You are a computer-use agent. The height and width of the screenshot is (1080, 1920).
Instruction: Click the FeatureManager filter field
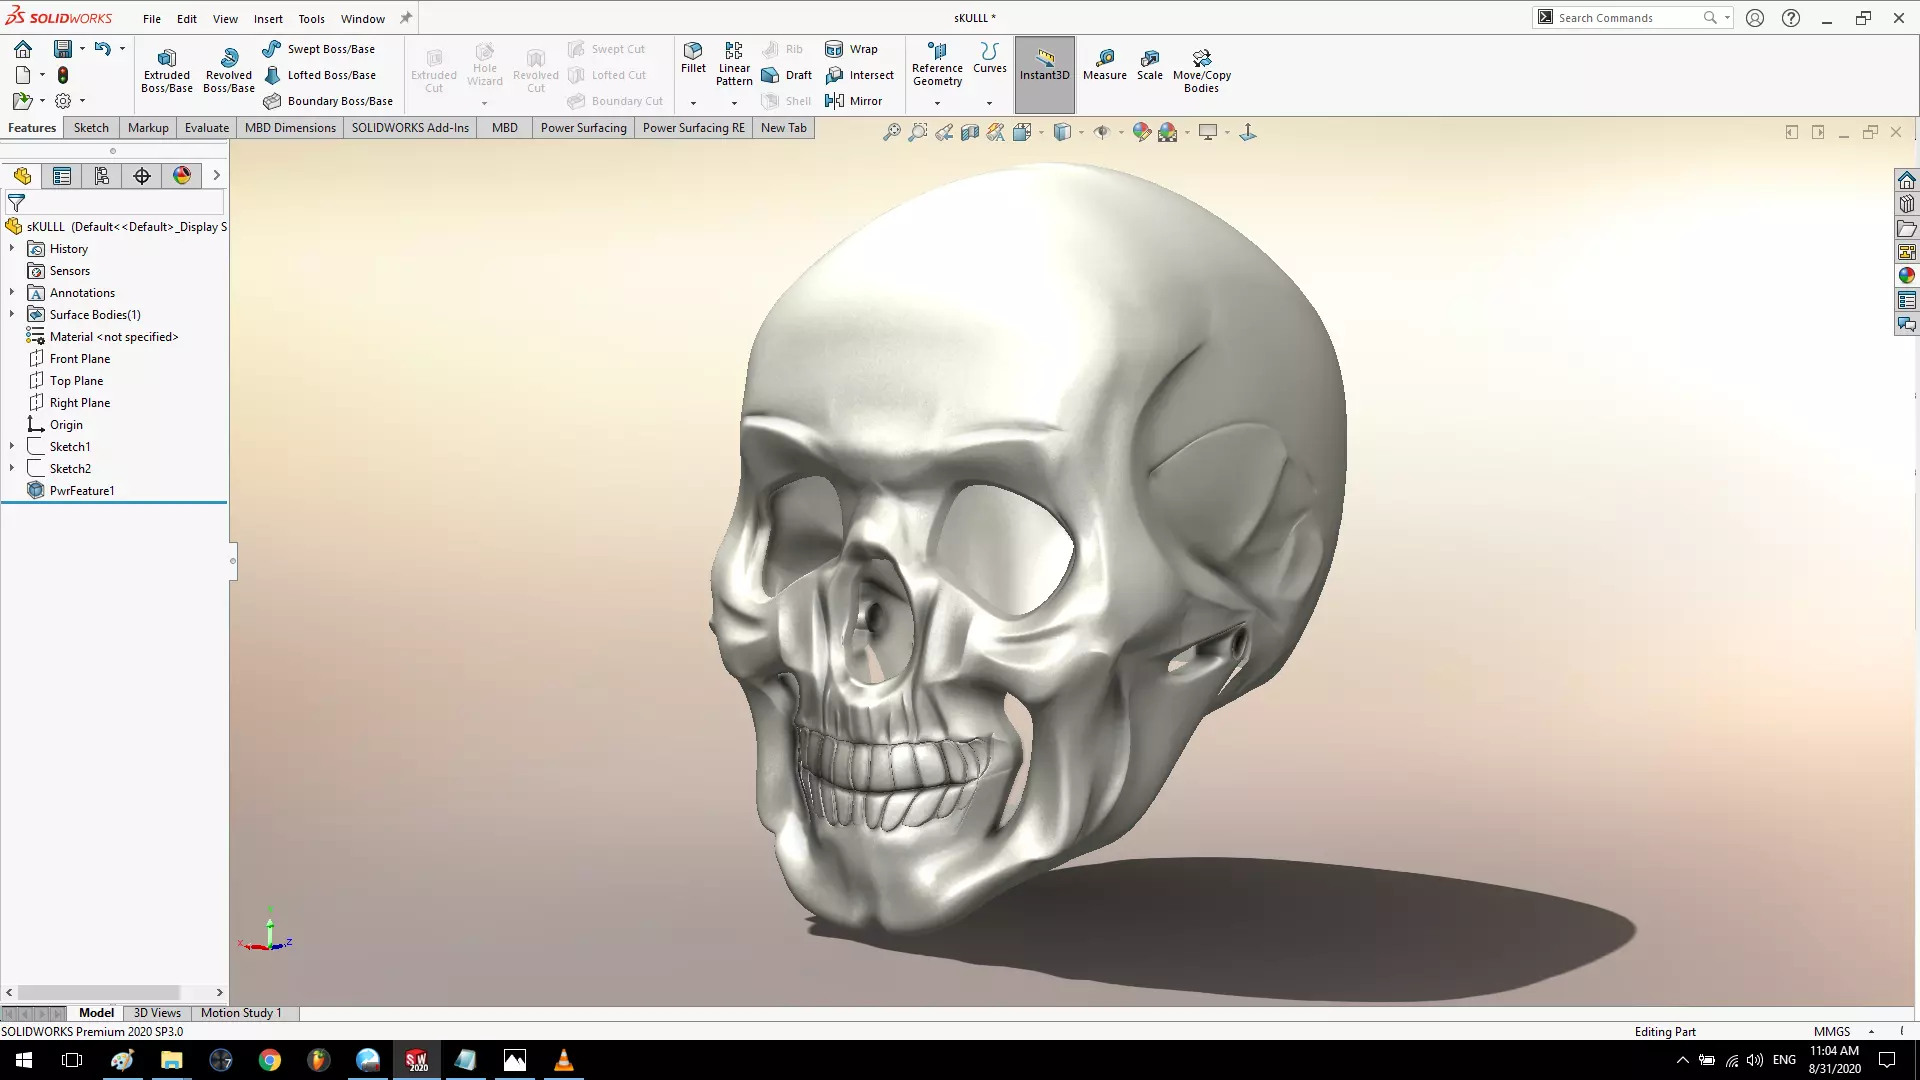point(115,202)
